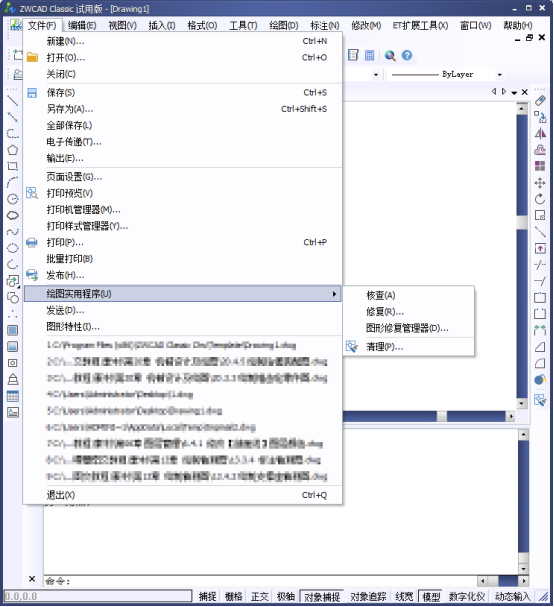Open 图形特性(I)... menu entry
Image resolution: width=554 pixels, height=607 pixels.
[x=183, y=327]
